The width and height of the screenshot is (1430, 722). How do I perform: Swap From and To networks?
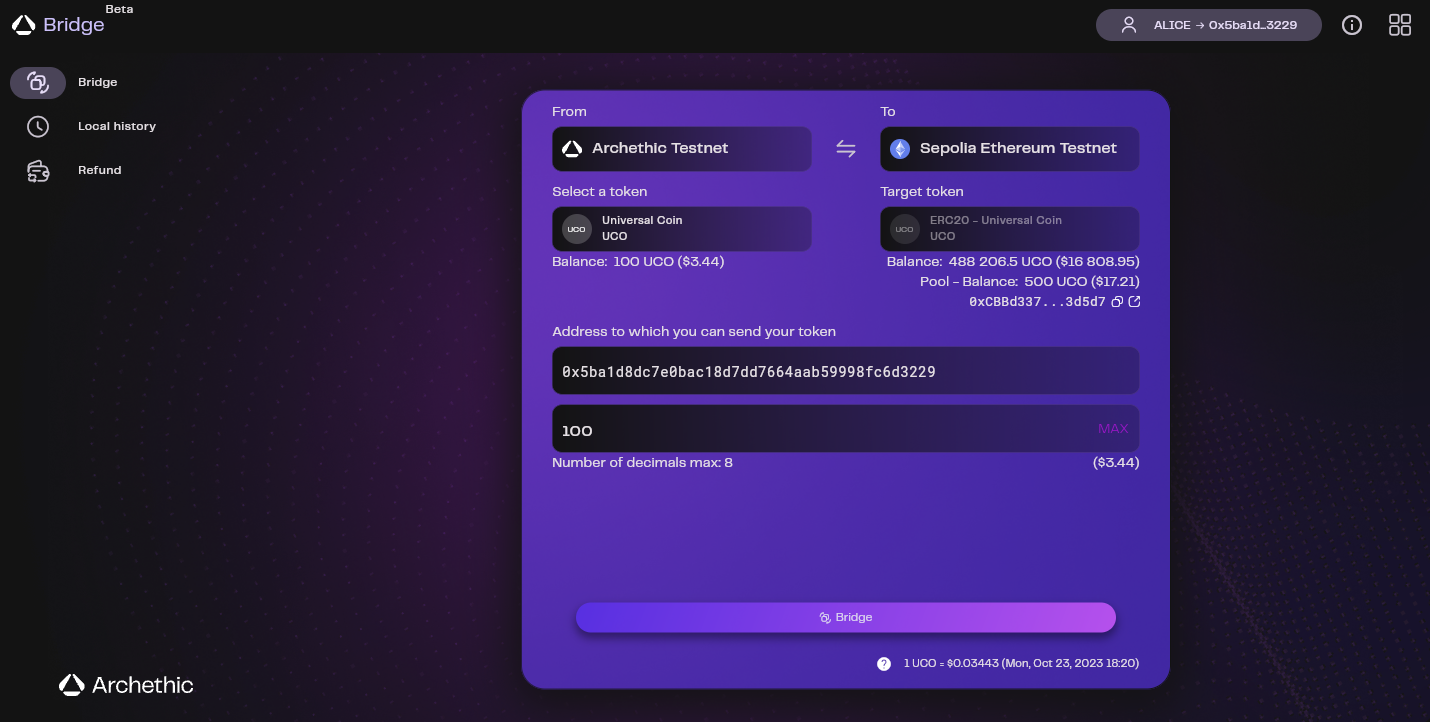click(846, 149)
